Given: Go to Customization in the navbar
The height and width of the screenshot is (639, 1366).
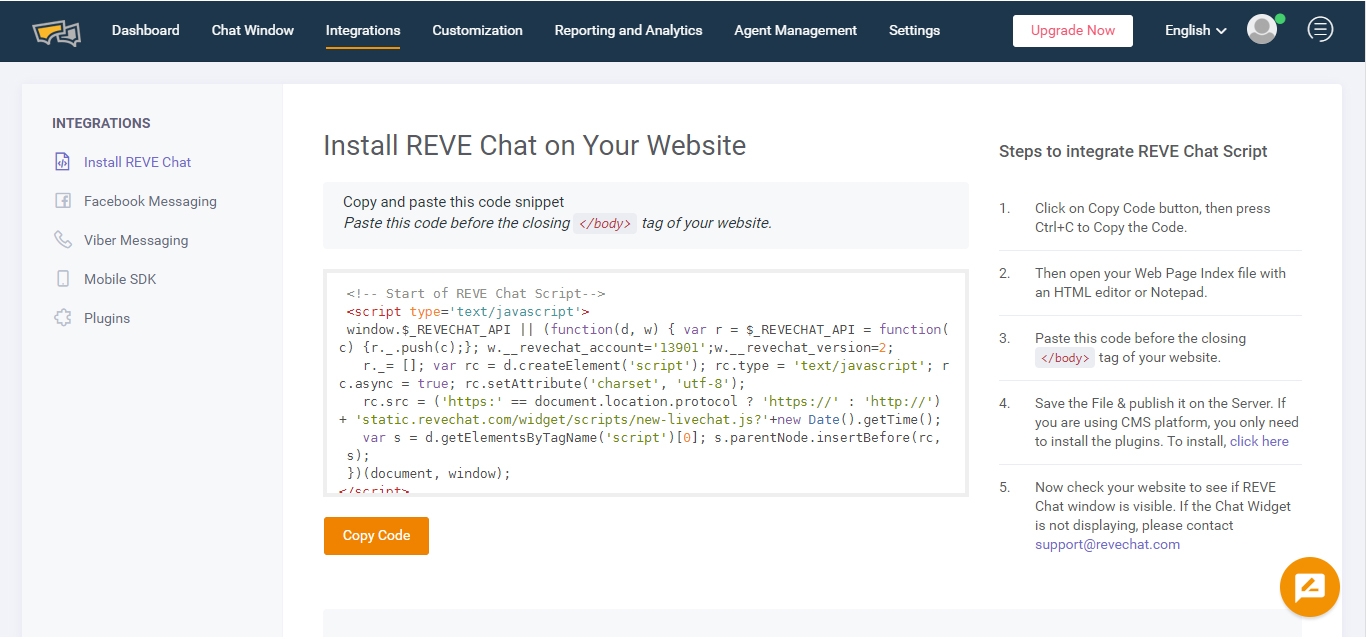Looking at the screenshot, I should pos(477,30).
